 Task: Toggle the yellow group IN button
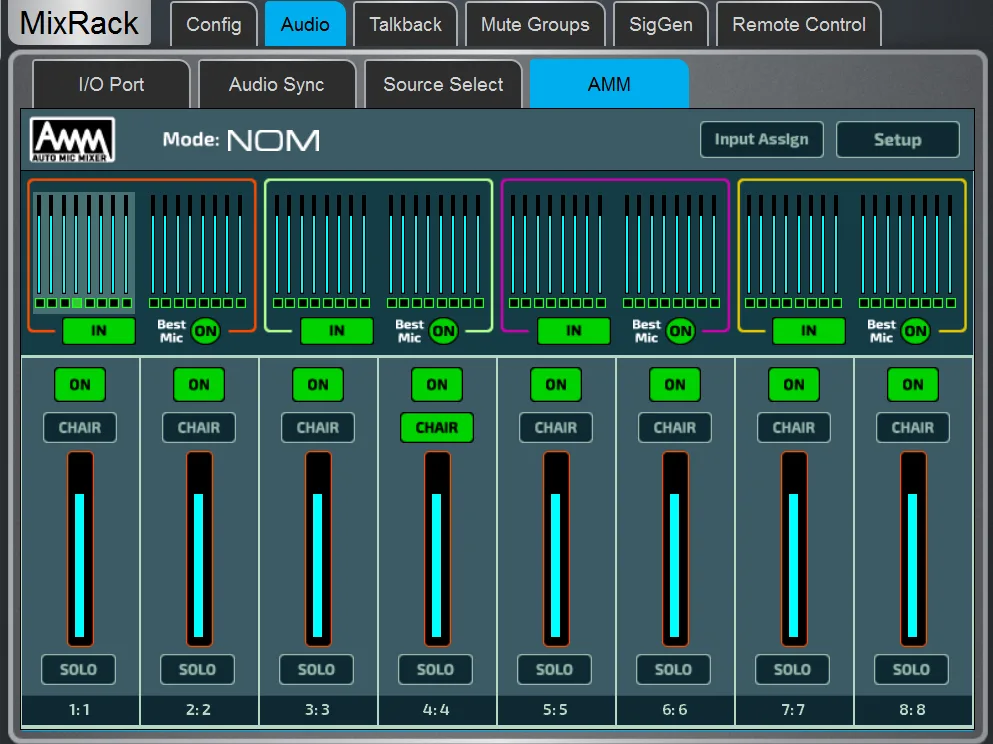coord(809,331)
